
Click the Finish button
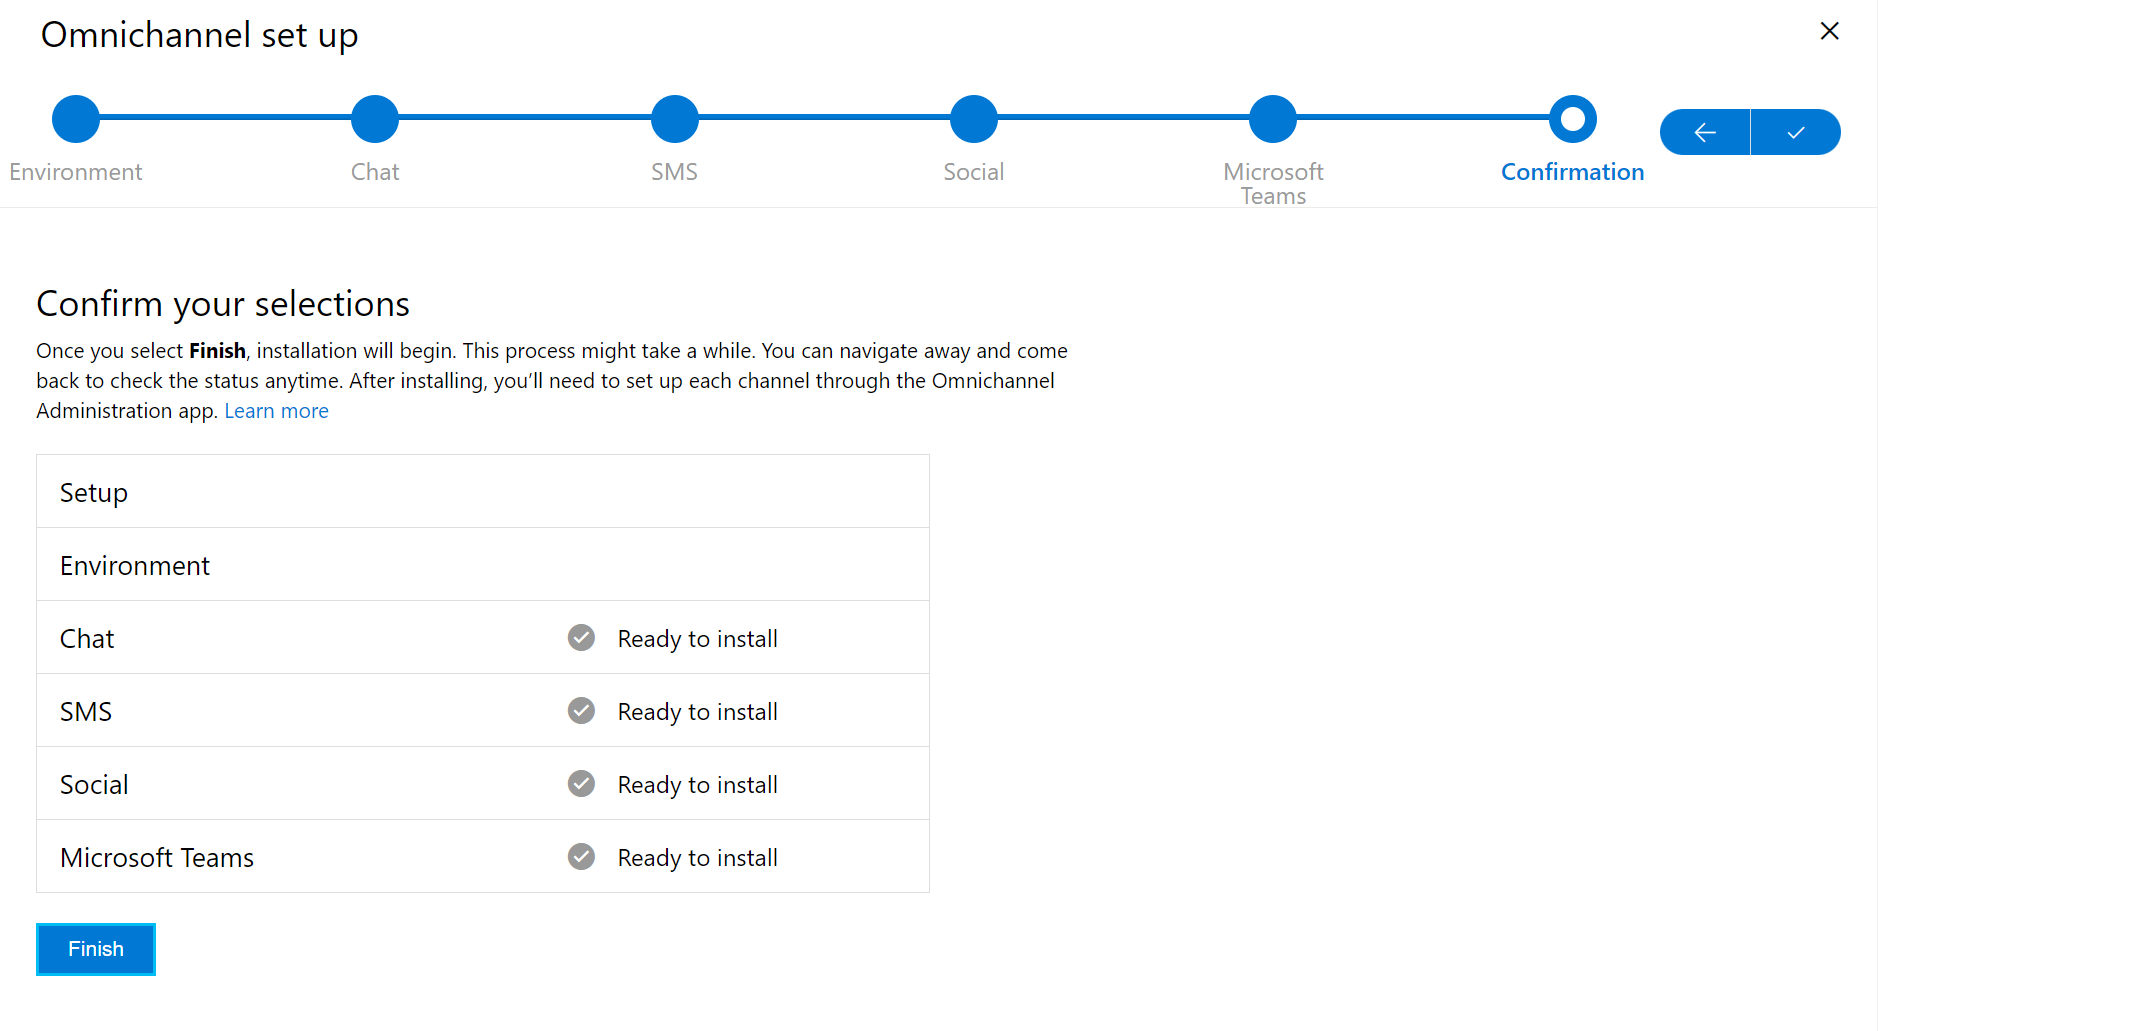click(96, 949)
